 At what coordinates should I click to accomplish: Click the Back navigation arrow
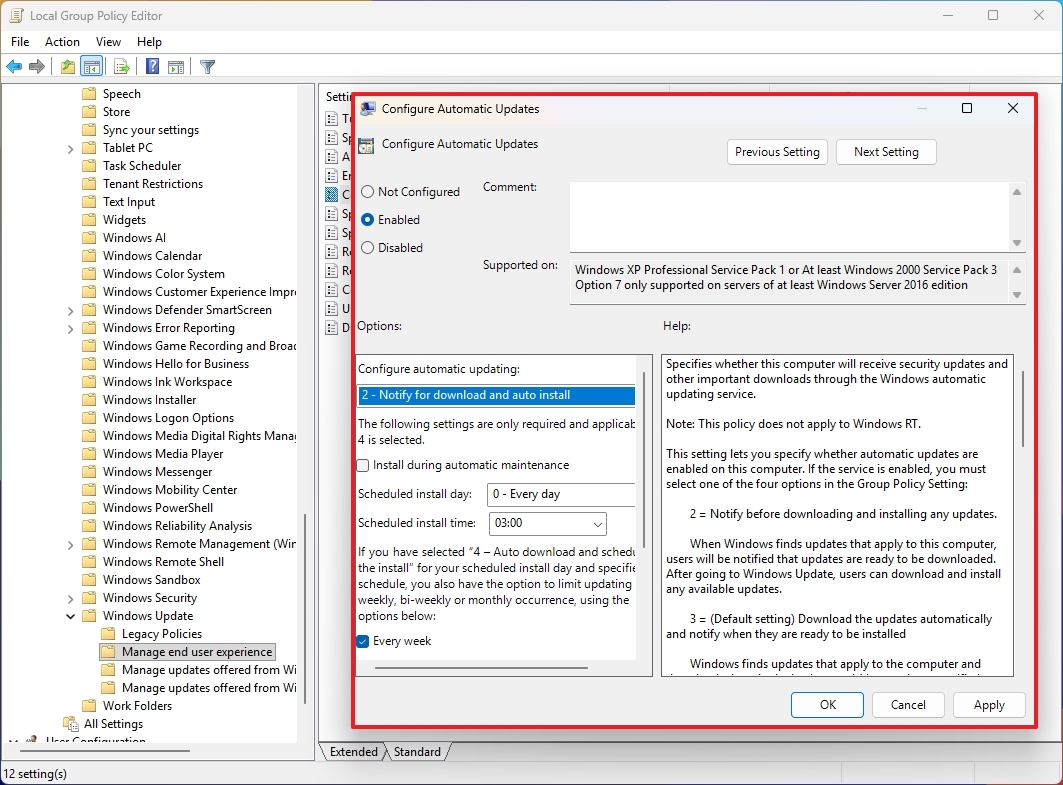[13, 66]
